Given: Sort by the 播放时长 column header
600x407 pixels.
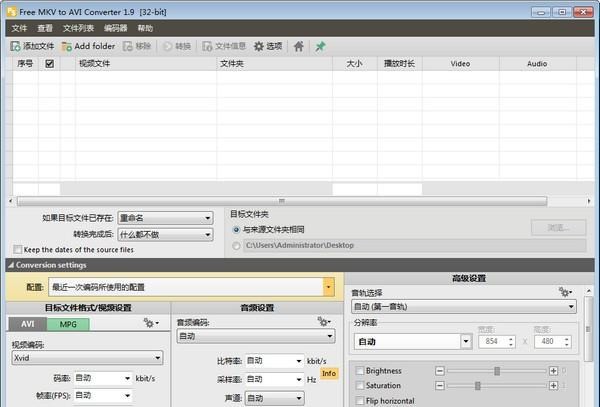Looking at the screenshot, I should [399, 63].
